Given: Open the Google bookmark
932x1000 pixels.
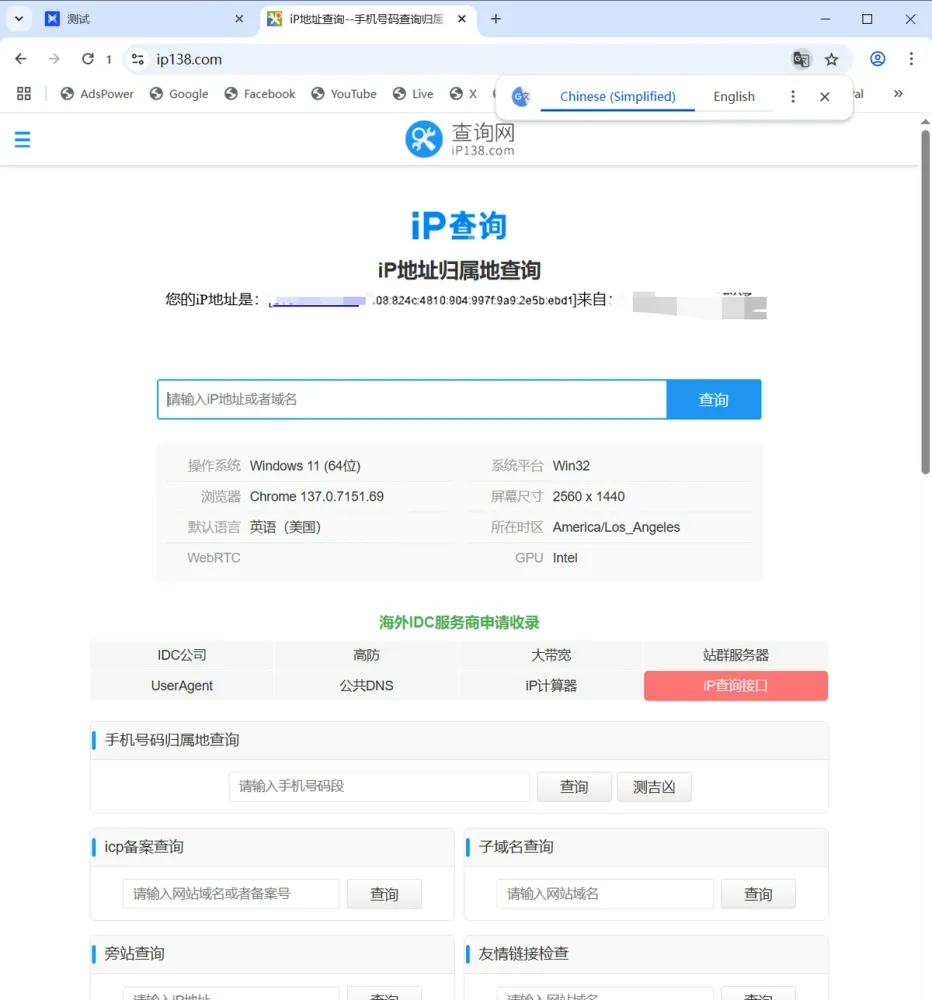Looking at the screenshot, I should pos(179,94).
